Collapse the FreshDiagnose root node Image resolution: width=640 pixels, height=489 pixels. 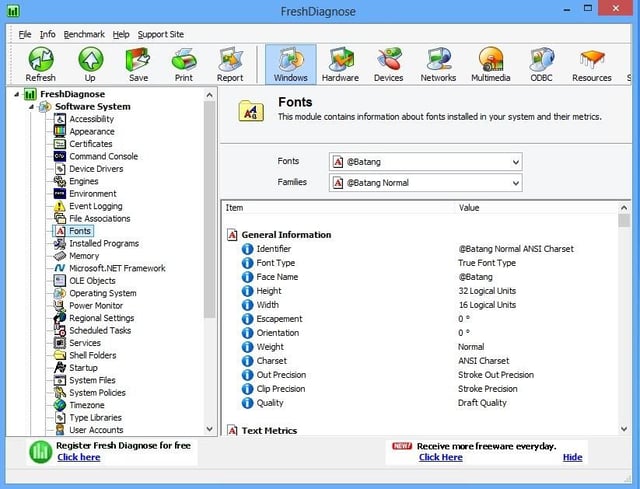coord(16,94)
